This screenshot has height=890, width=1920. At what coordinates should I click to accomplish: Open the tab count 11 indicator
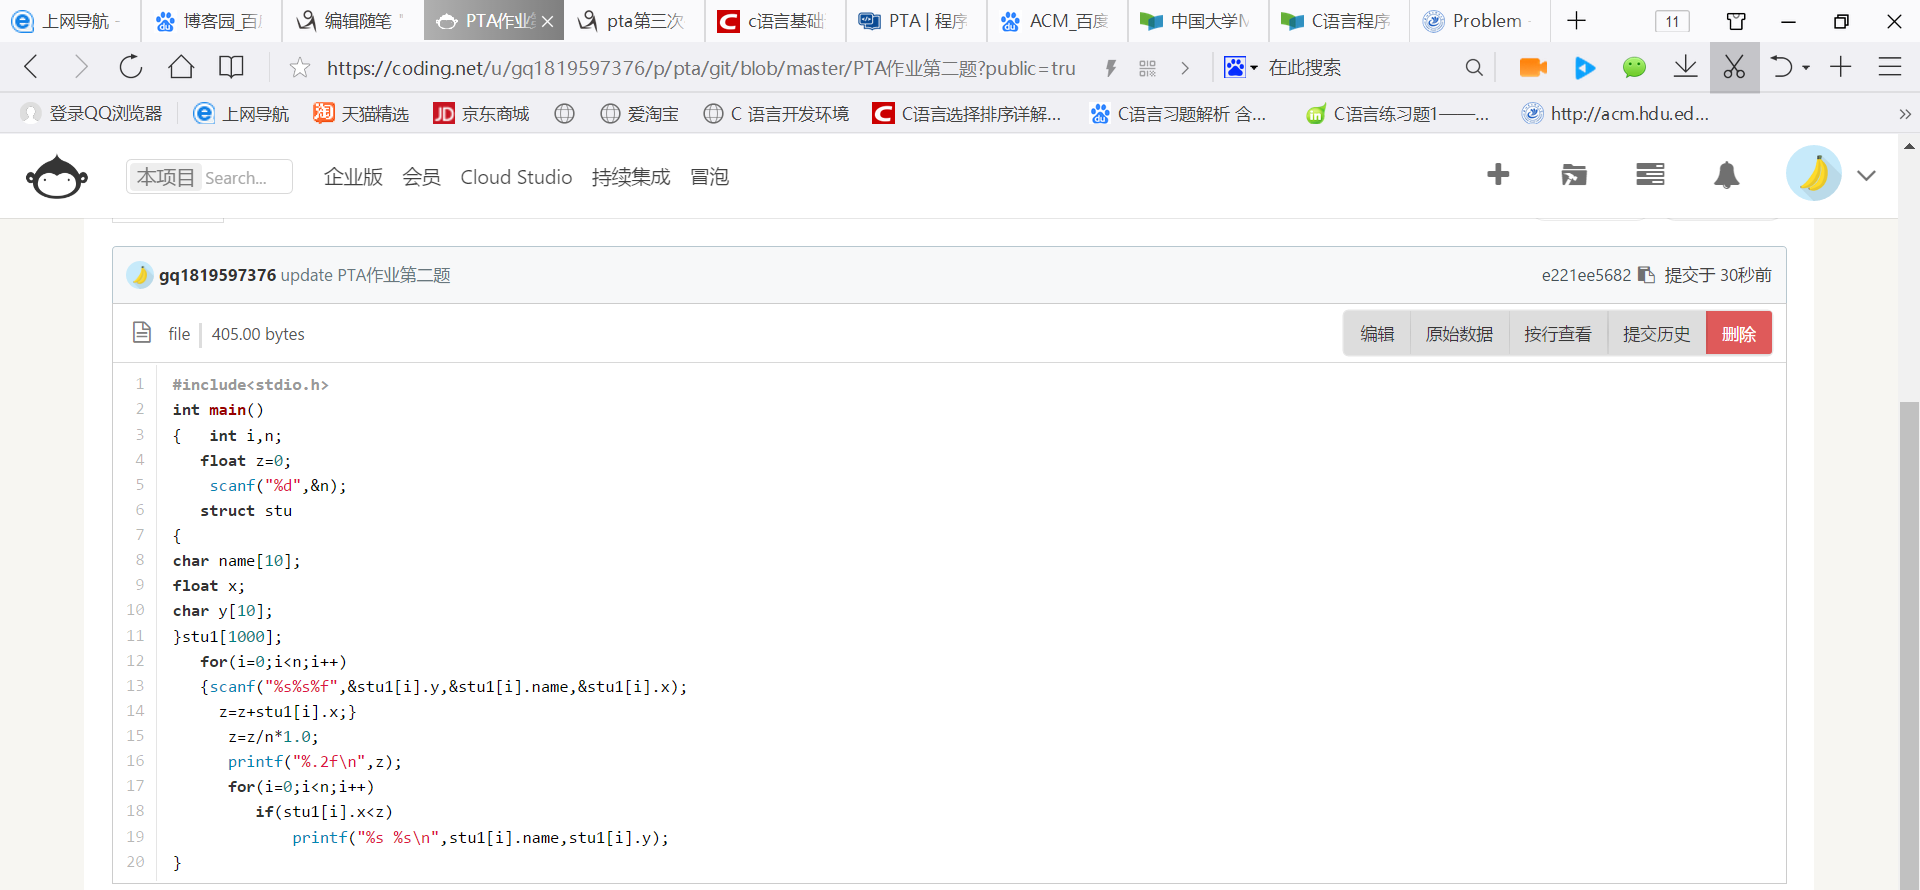click(x=1672, y=21)
